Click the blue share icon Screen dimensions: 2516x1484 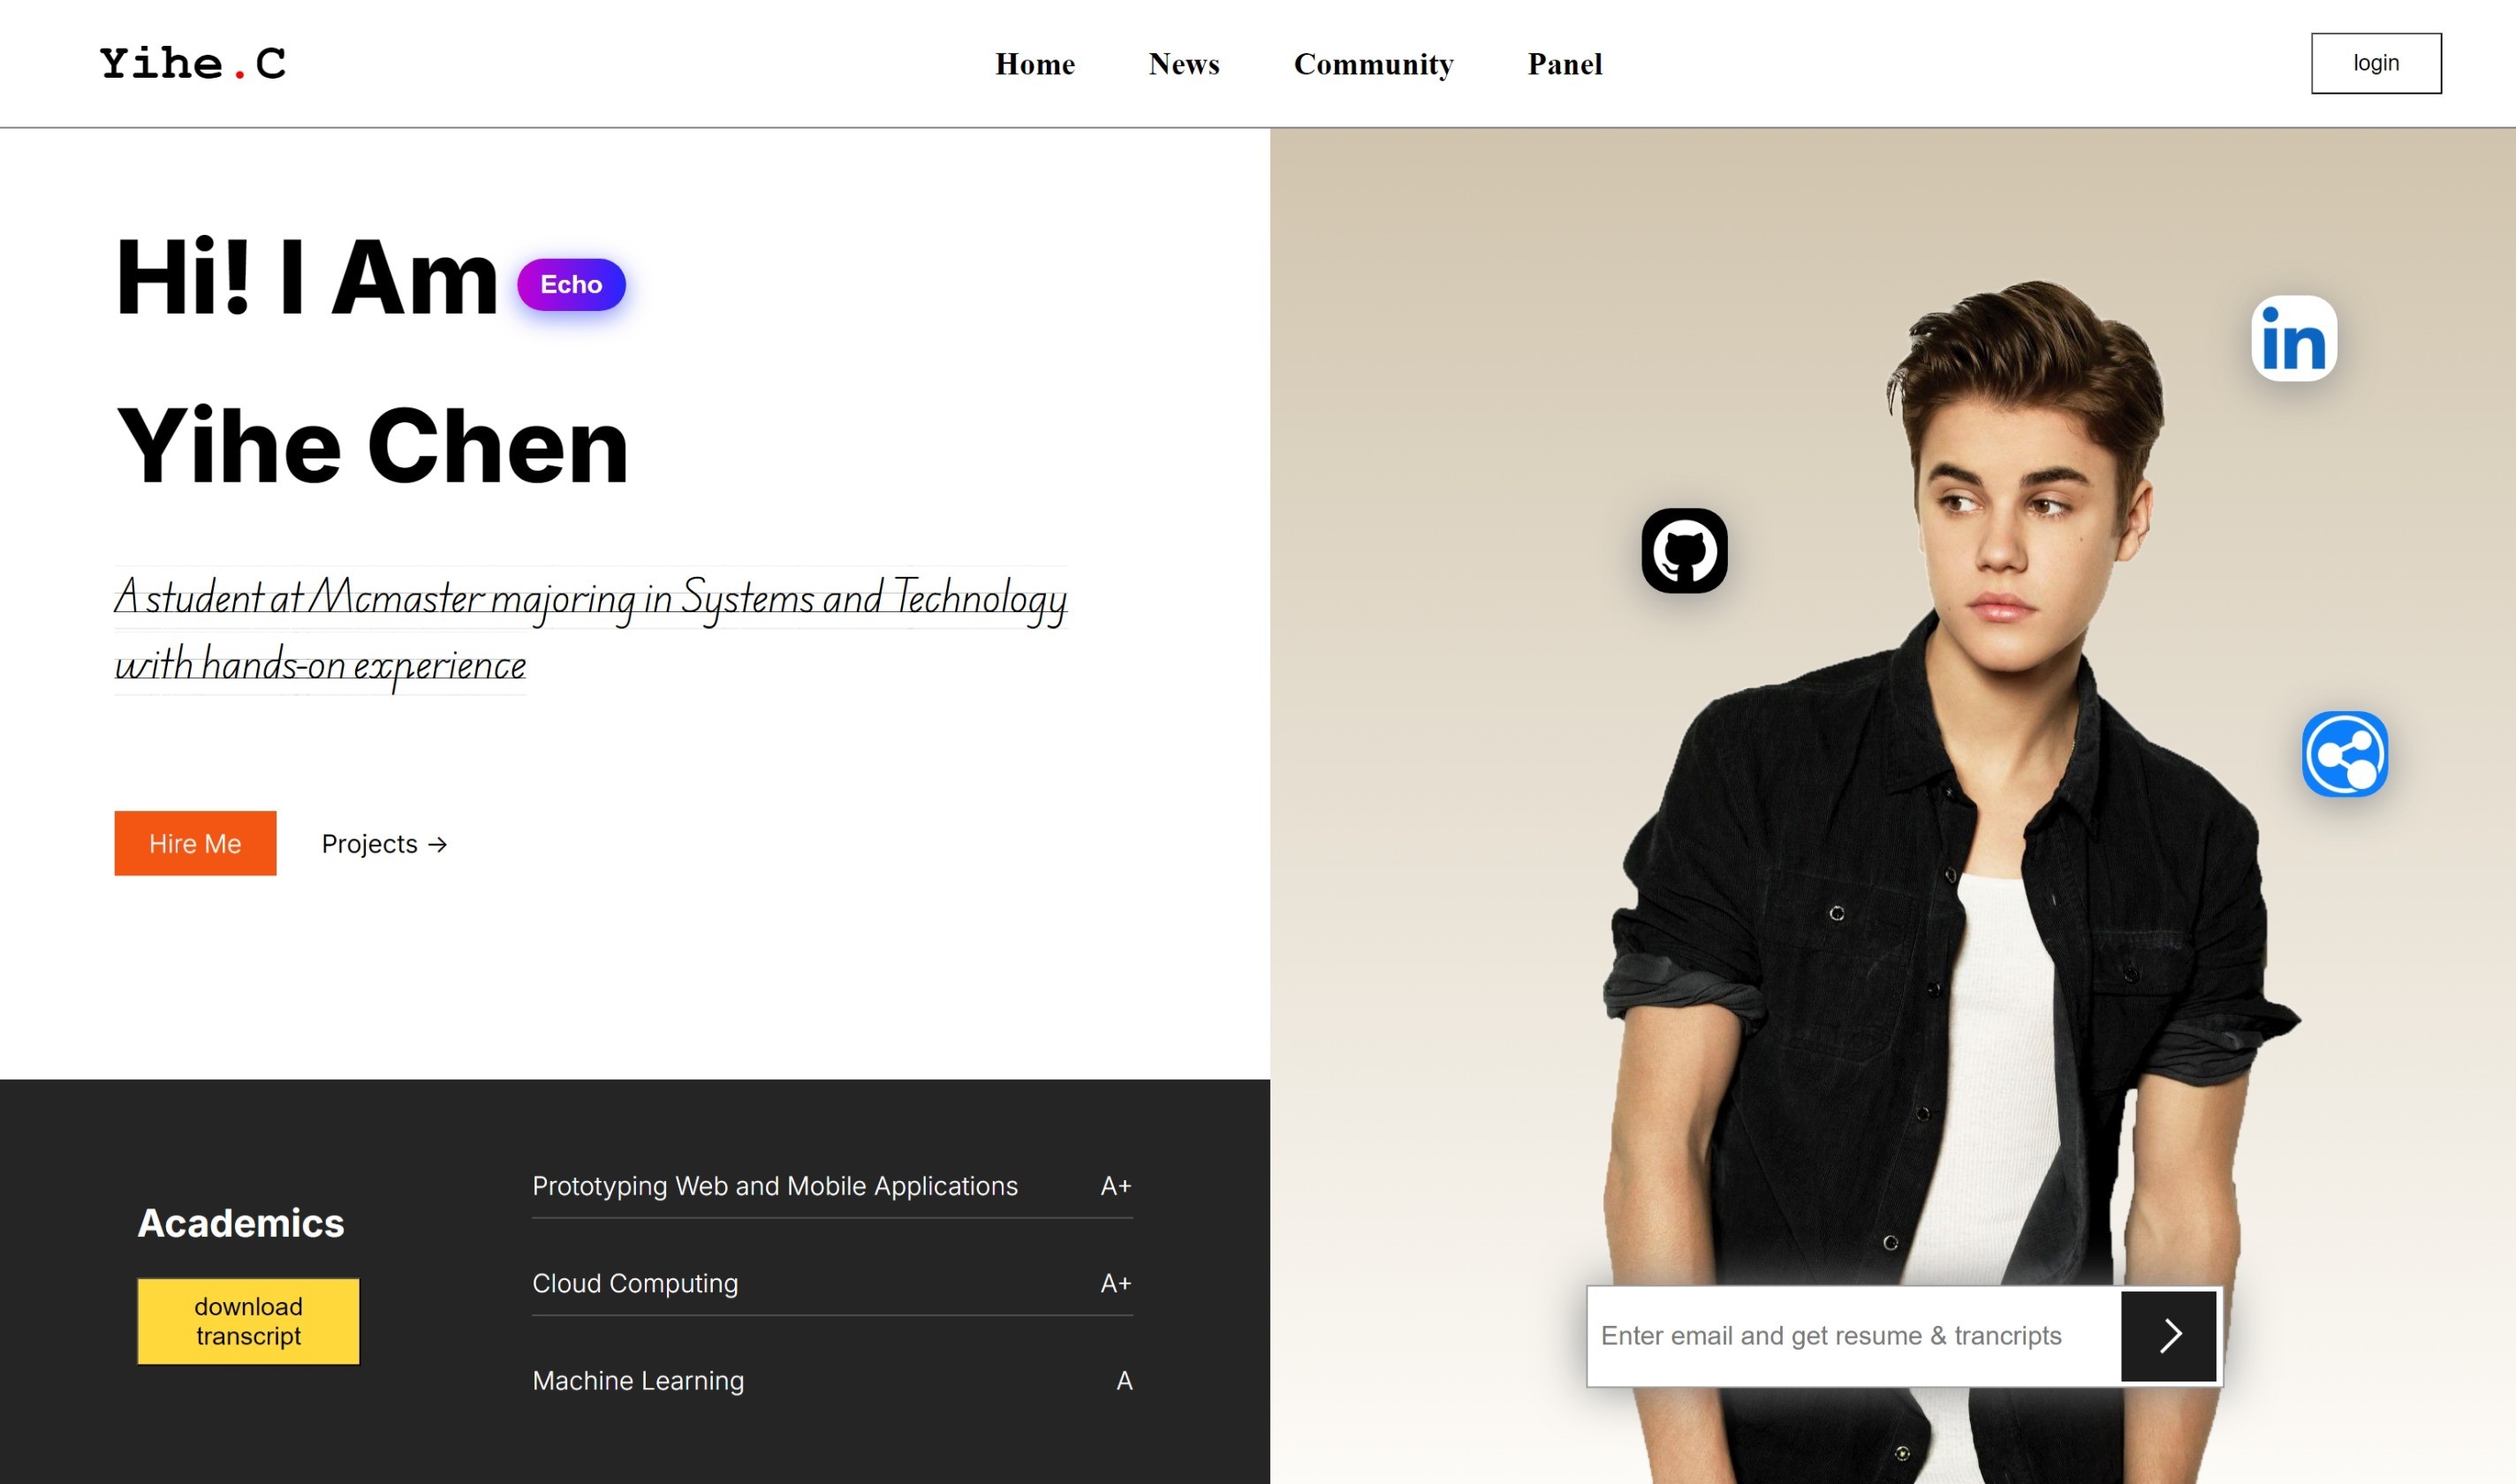(x=2344, y=754)
